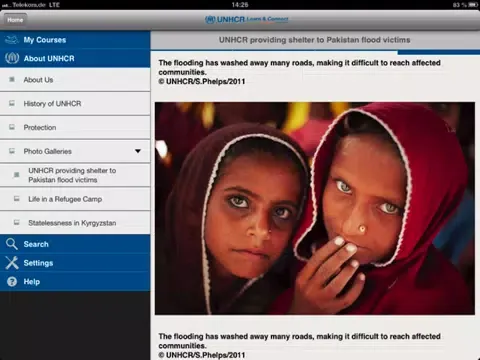Image resolution: width=480 pixels, height=360 pixels.
Task: Click the gallery title header text
Action: tap(314, 40)
